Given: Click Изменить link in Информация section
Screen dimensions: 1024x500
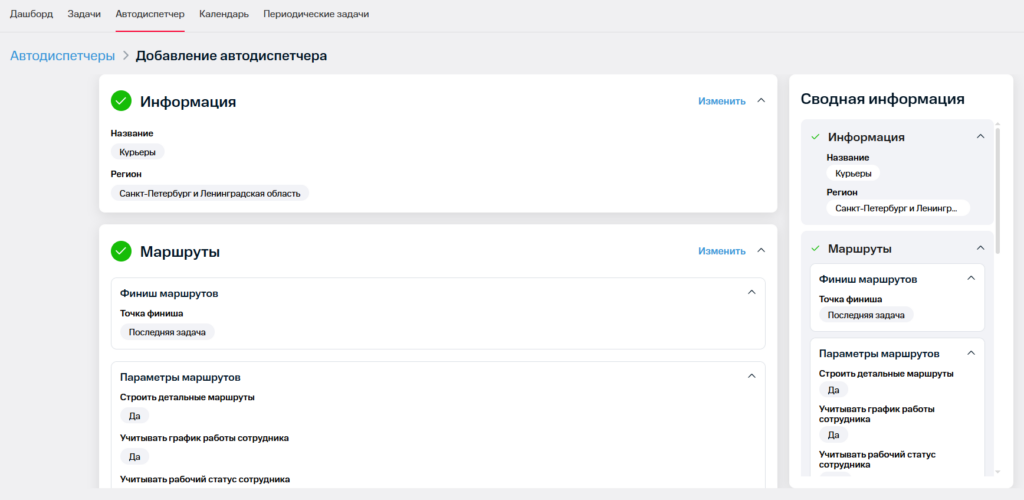Looking at the screenshot, I should (x=721, y=101).
